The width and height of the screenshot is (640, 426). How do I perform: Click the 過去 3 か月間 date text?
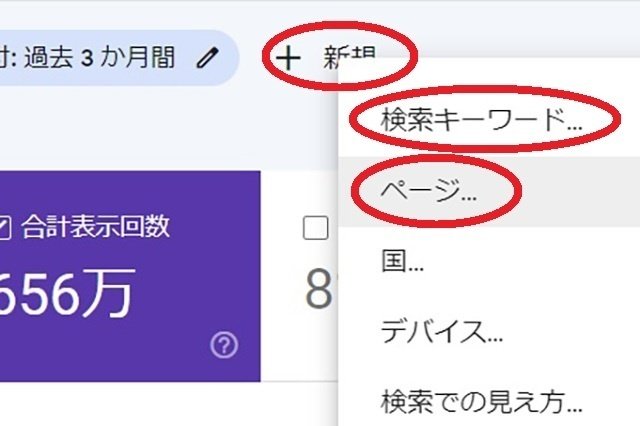pyautogui.click(x=100, y=57)
